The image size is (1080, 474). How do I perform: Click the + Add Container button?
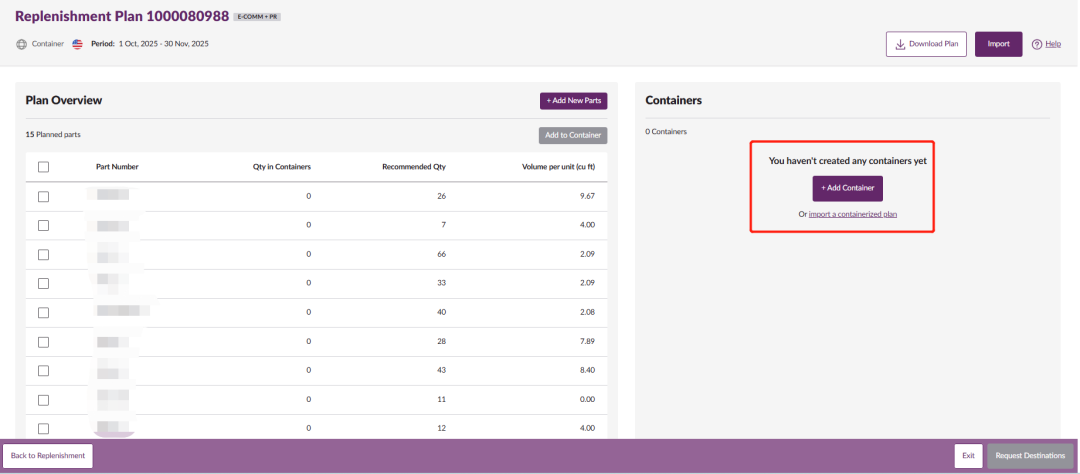tap(847, 188)
